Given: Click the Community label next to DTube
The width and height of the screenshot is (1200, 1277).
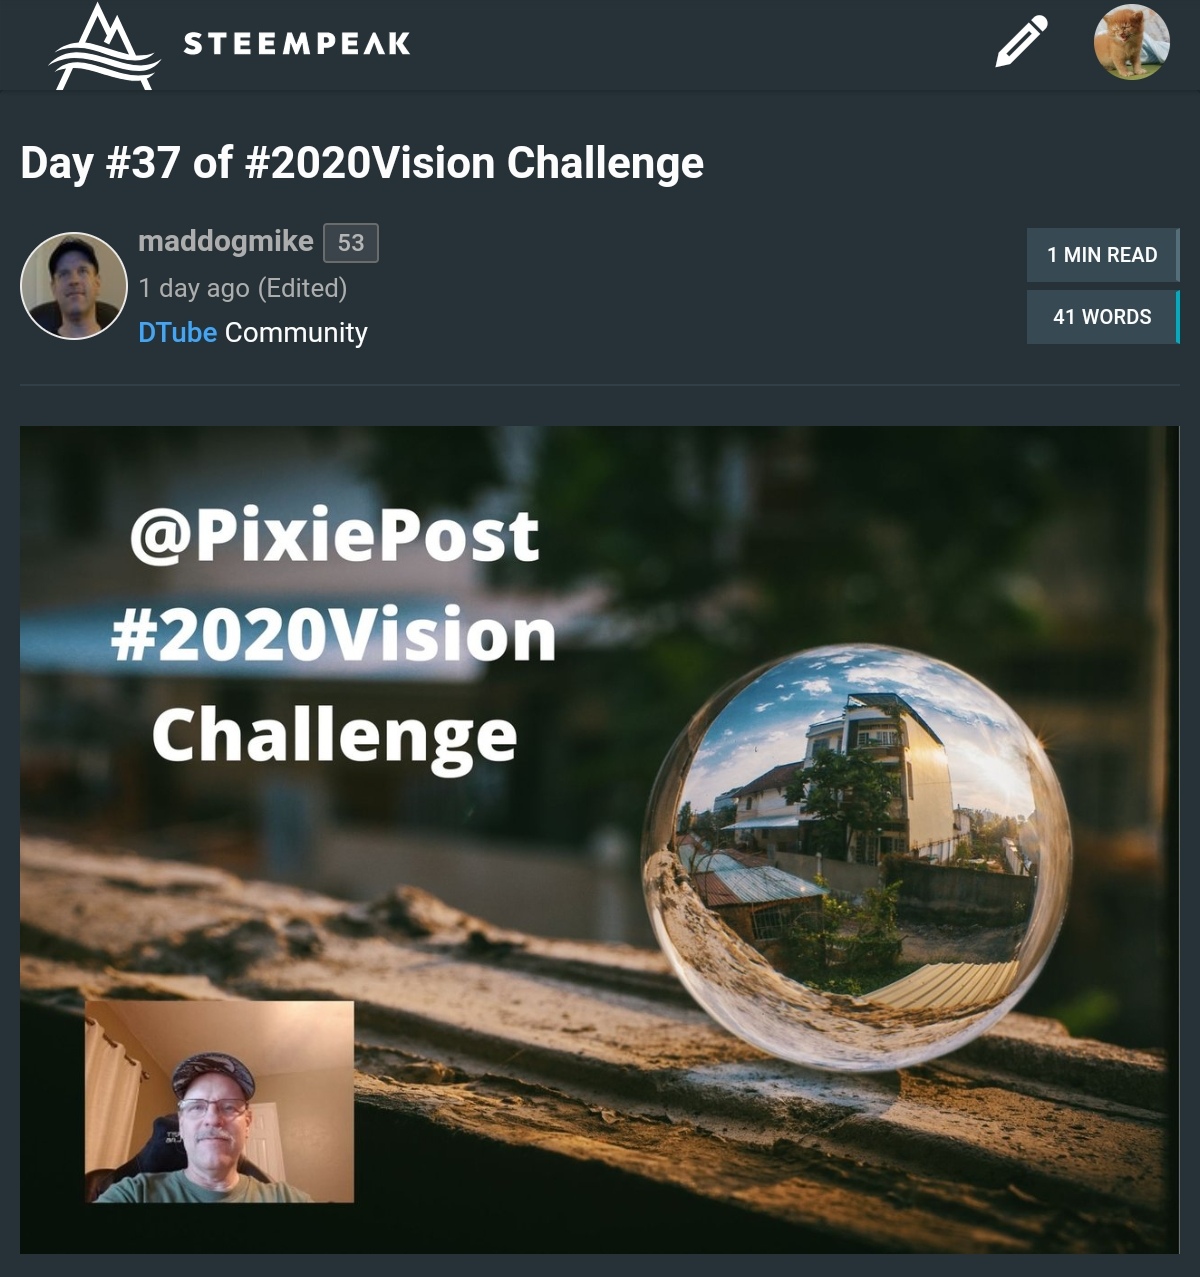Looking at the screenshot, I should pos(296,332).
